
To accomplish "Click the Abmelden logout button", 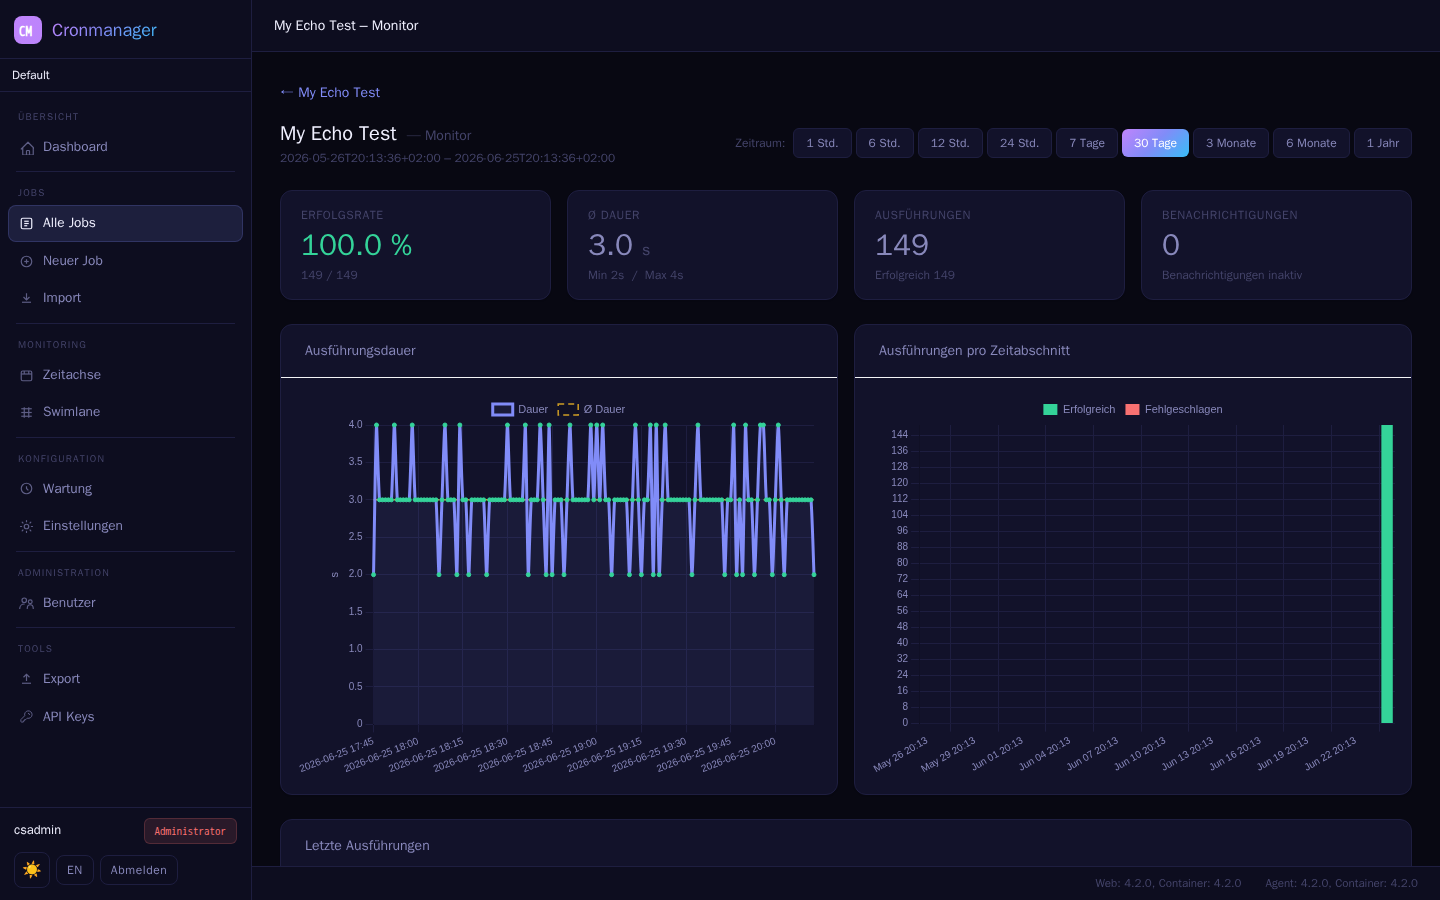I will 139,870.
